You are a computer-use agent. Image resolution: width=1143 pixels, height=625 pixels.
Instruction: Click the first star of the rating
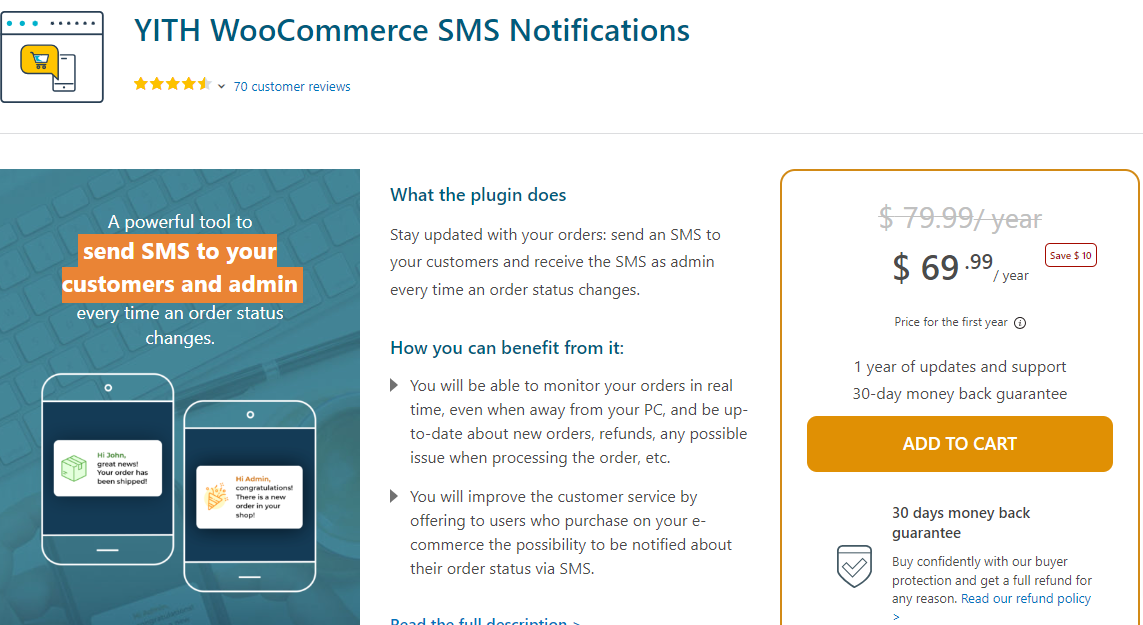pos(140,84)
